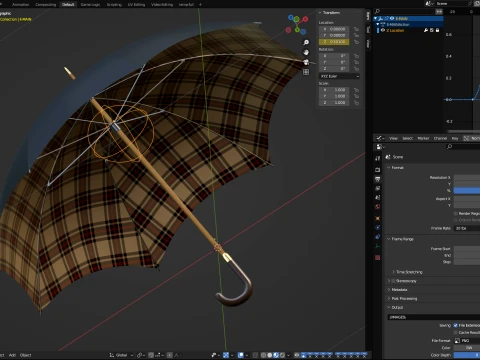Switch to the Compositing workspace tab

(45, 5)
